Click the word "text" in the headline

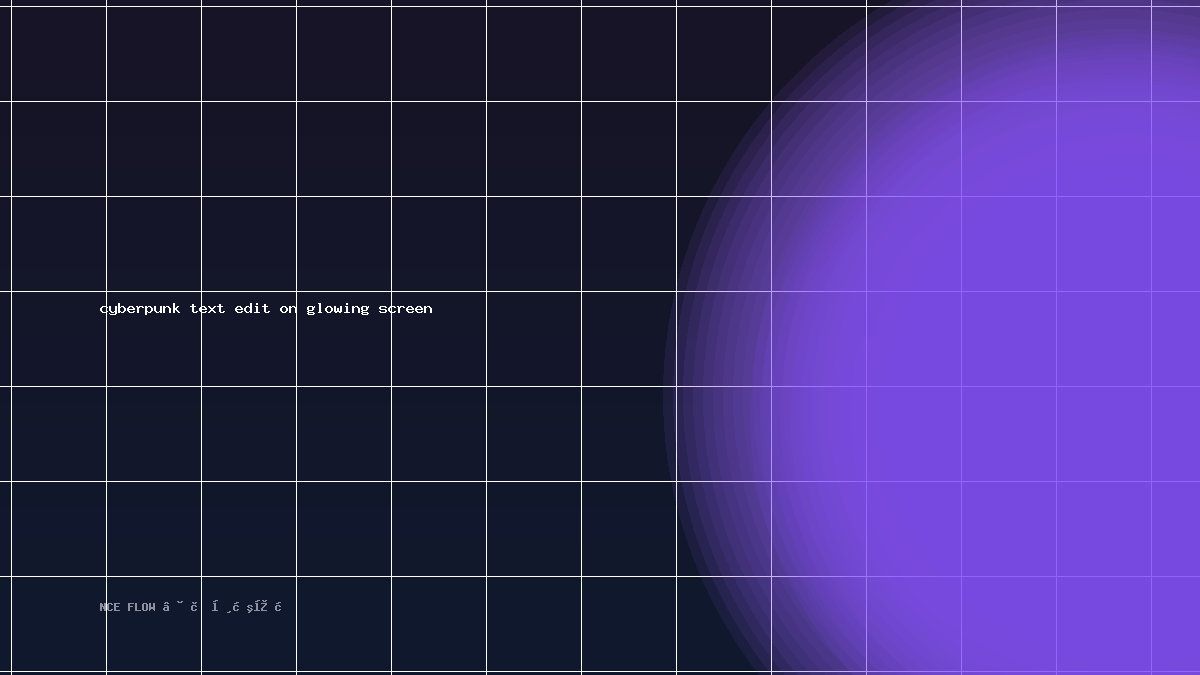pos(208,308)
